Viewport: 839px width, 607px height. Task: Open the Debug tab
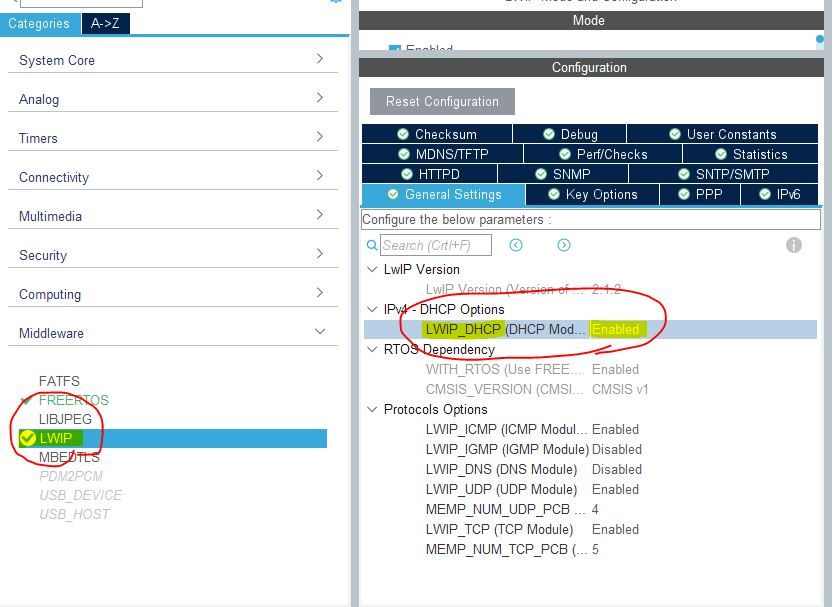click(x=570, y=134)
